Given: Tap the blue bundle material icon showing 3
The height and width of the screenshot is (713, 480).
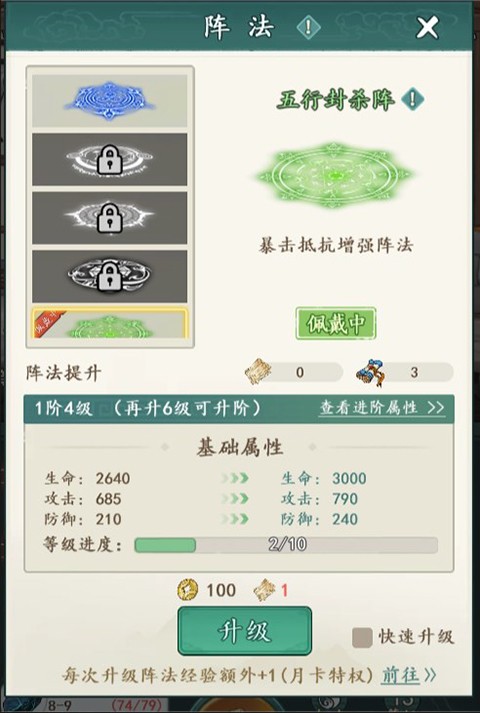Looking at the screenshot, I should pyautogui.click(x=370, y=372).
